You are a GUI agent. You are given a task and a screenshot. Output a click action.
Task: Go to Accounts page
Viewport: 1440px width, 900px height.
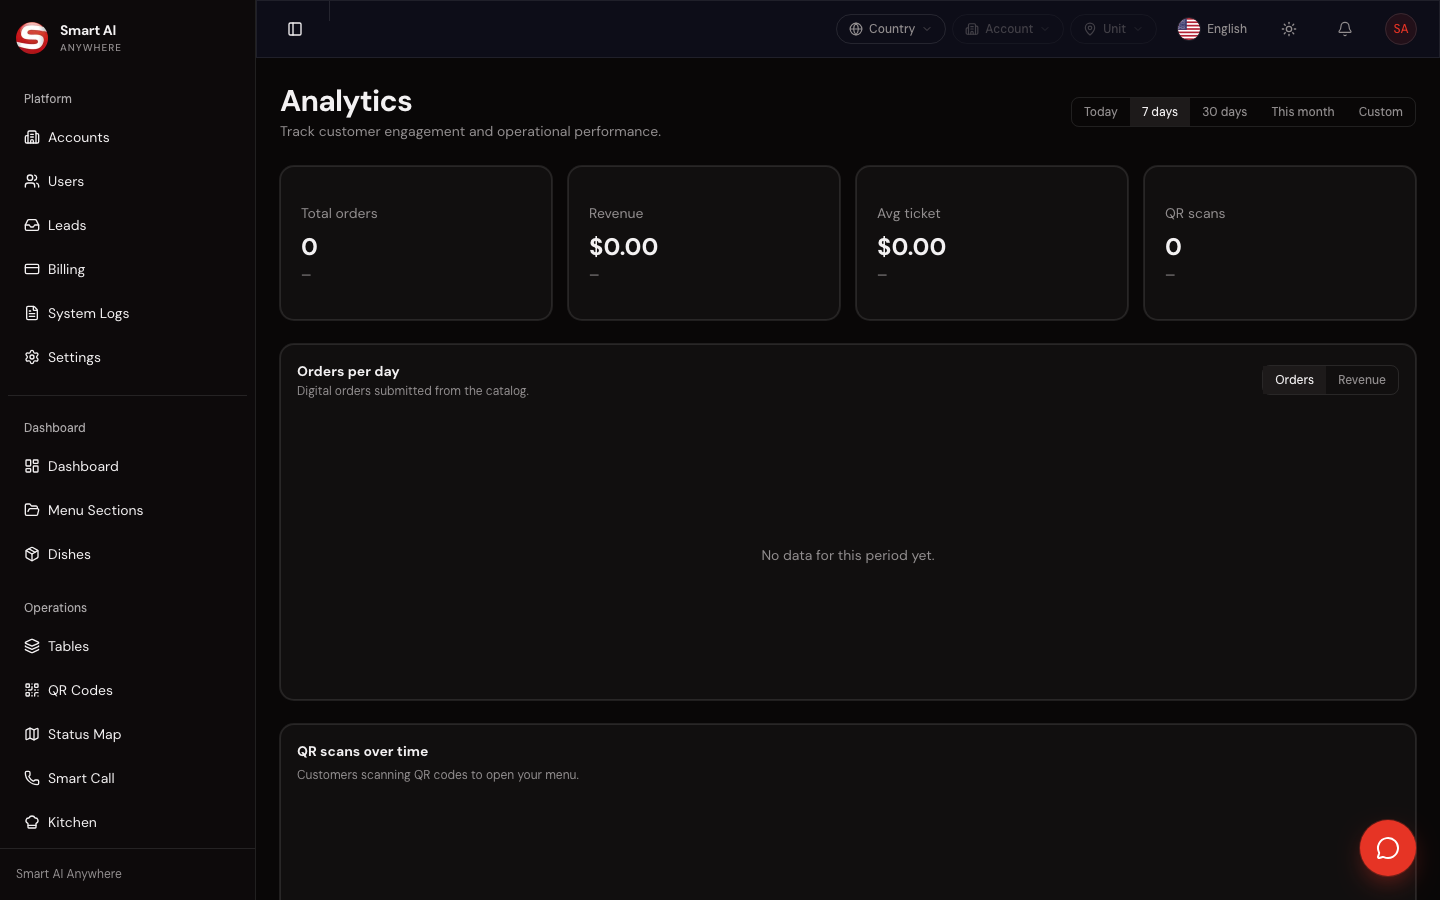(127, 137)
